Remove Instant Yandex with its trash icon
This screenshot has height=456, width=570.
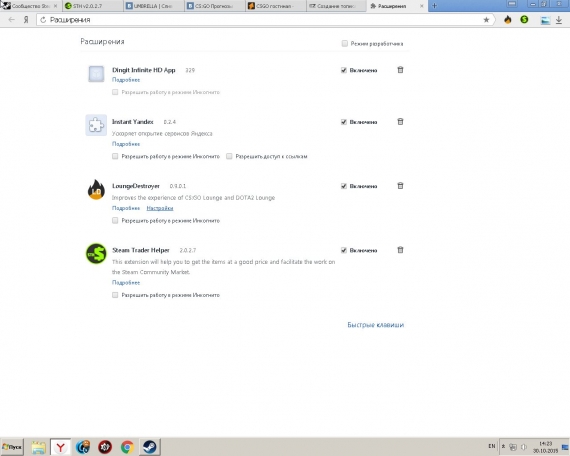click(x=400, y=121)
